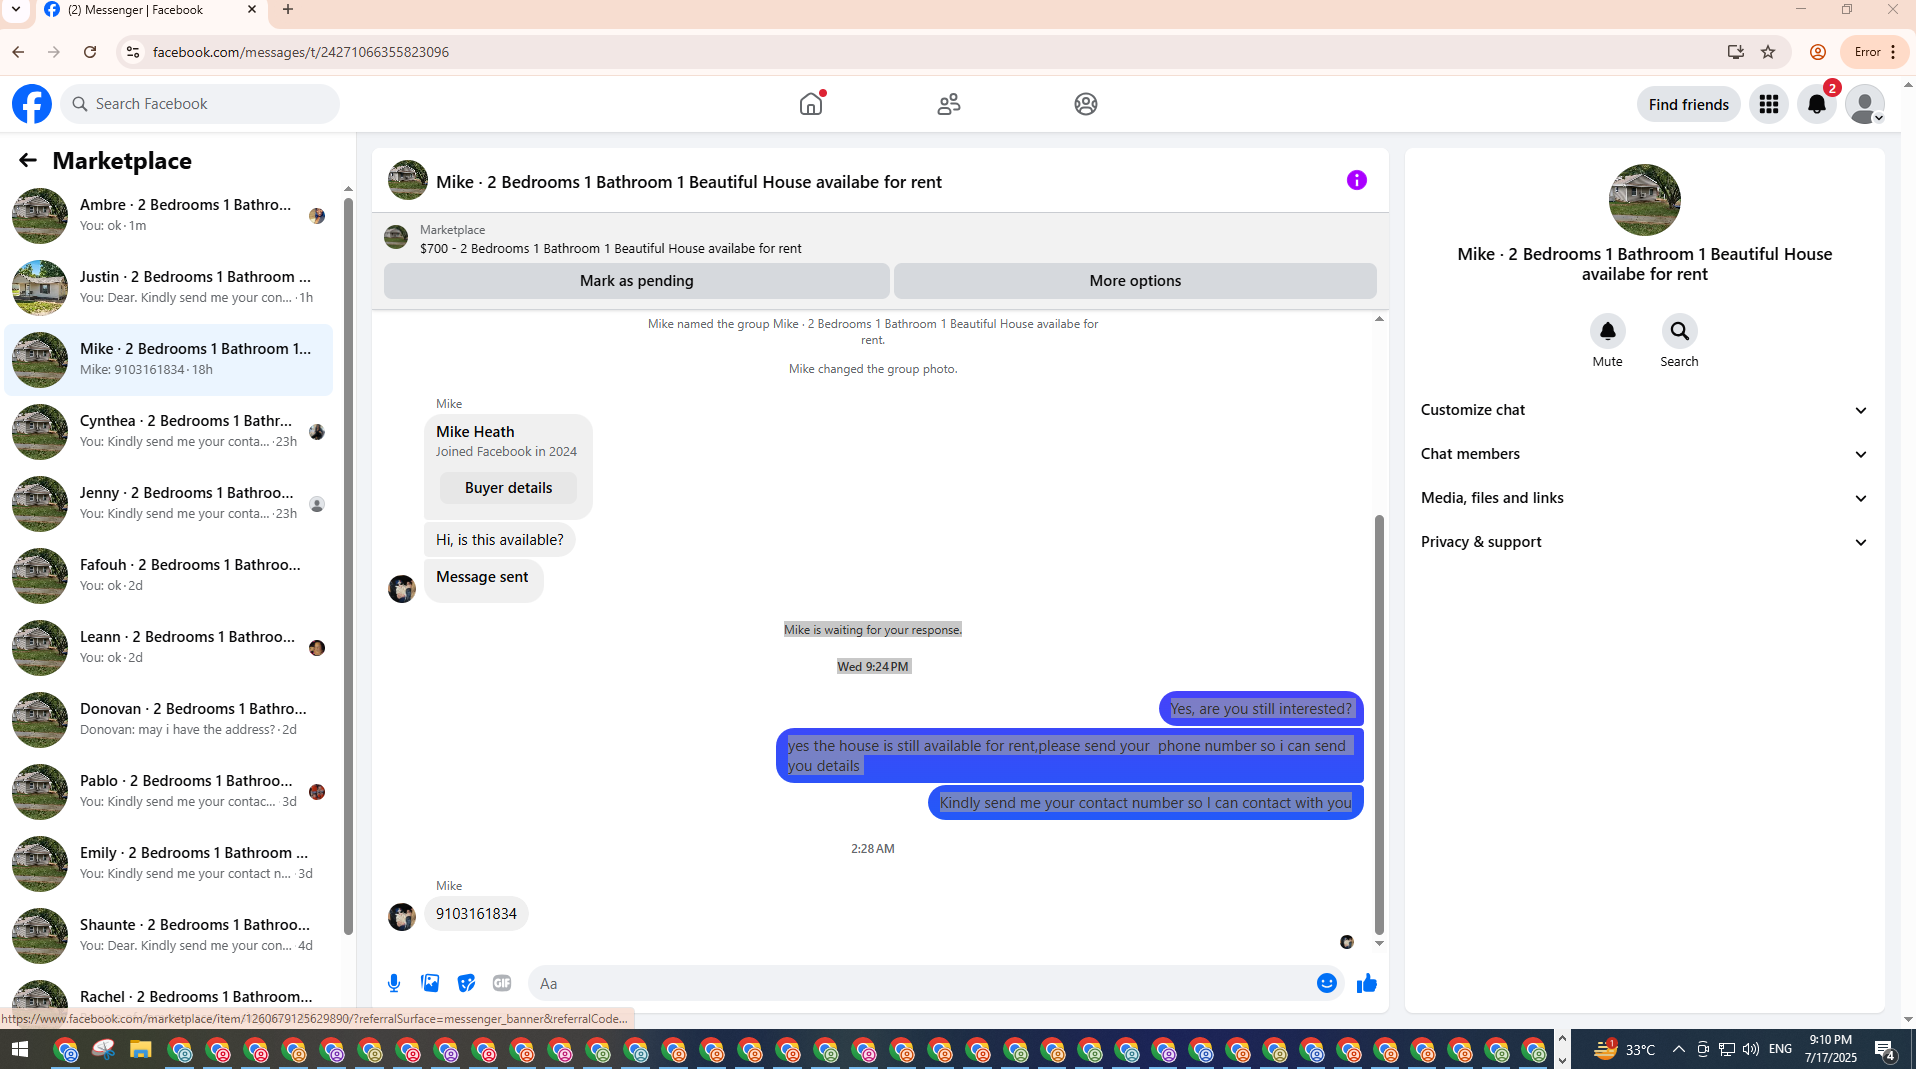Click the Facebook logo
The width and height of the screenshot is (1916, 1069).
(x=32, y=104)
